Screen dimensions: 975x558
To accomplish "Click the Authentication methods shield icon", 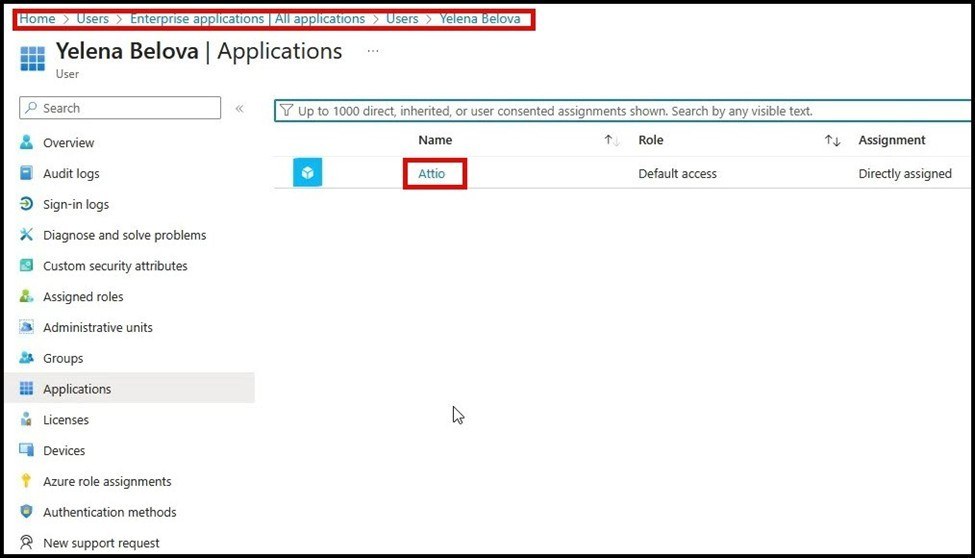I will pos(27,513).
